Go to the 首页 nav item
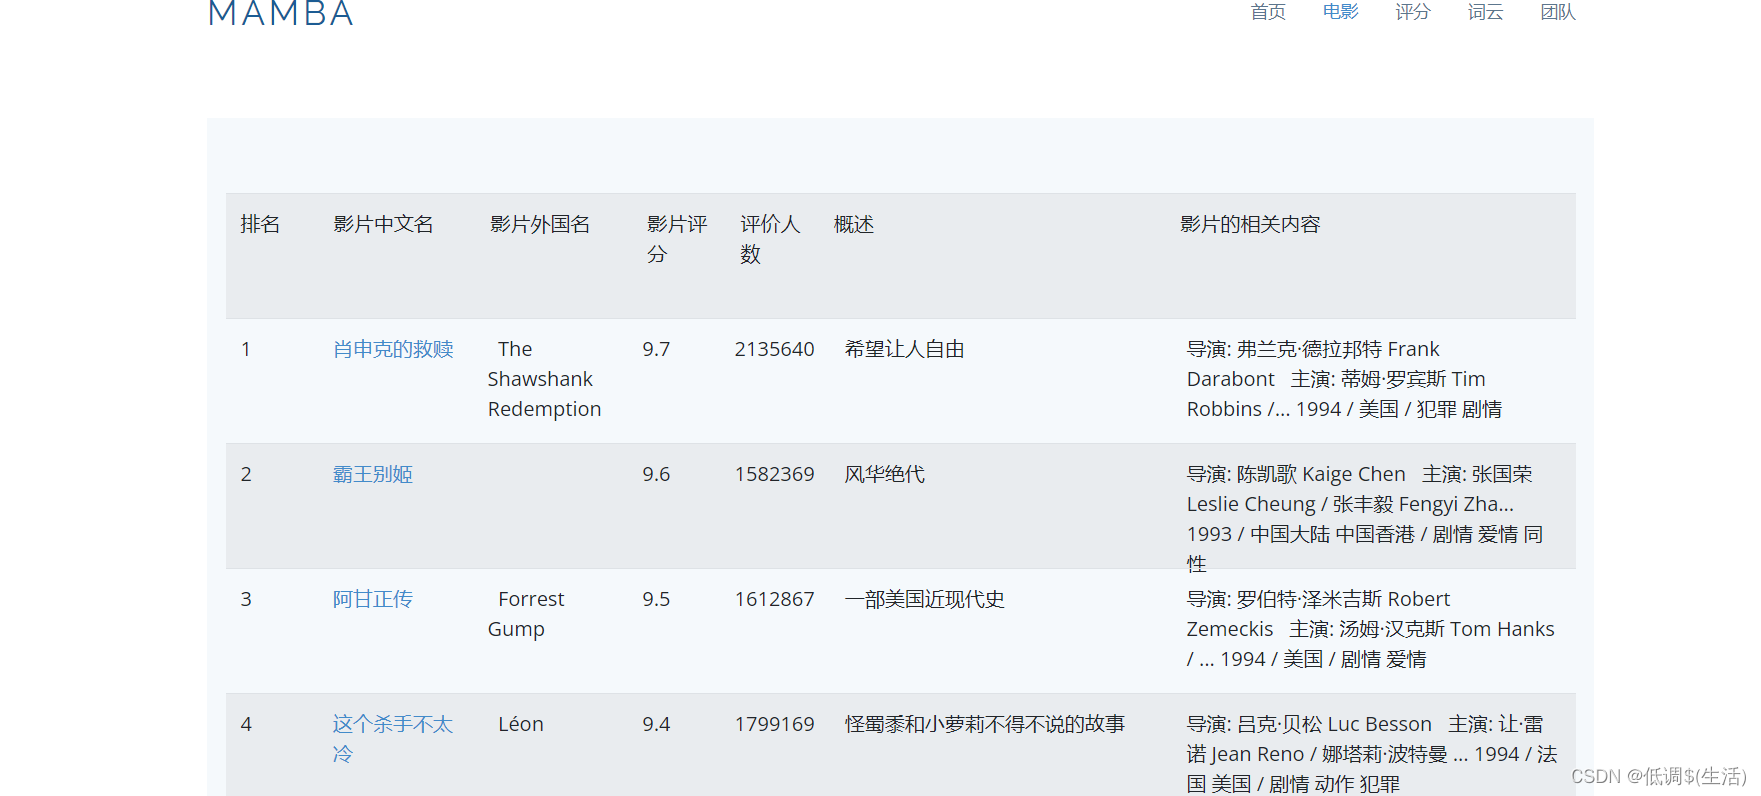The width and height of the screenshot is (1761, 796). 1268,12
